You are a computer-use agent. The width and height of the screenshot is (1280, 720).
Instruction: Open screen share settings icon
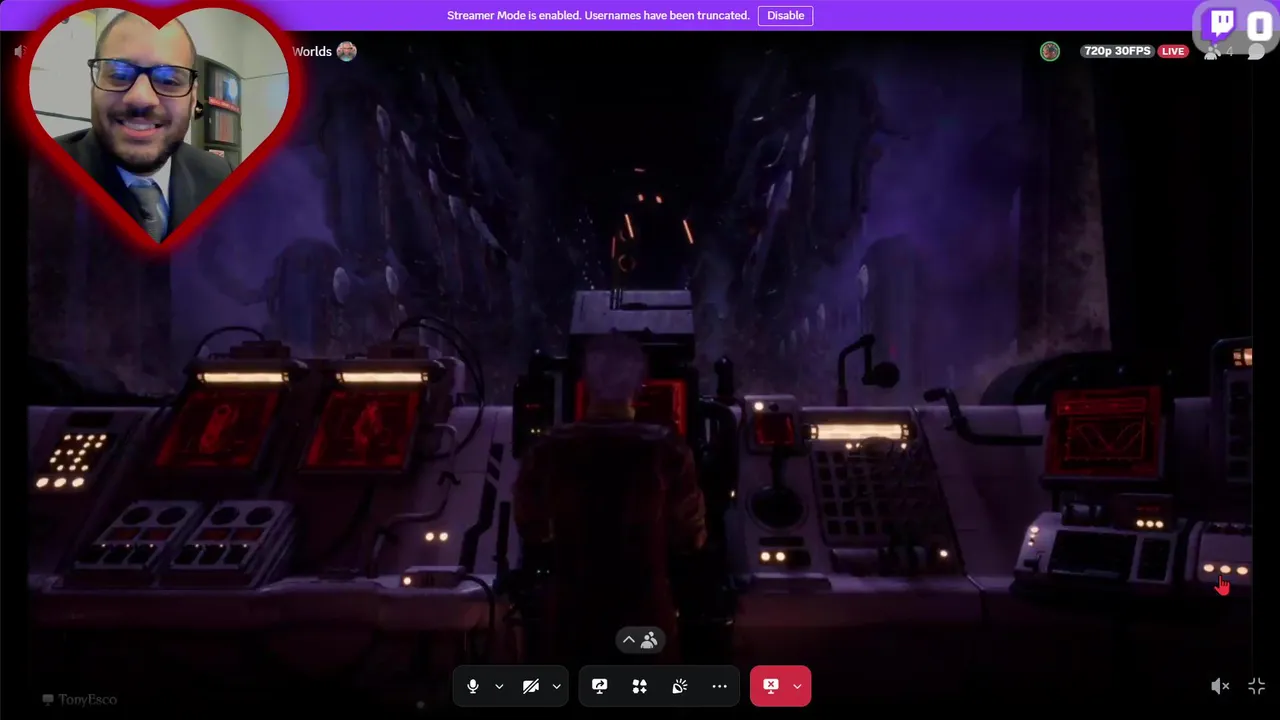[599, 686]
